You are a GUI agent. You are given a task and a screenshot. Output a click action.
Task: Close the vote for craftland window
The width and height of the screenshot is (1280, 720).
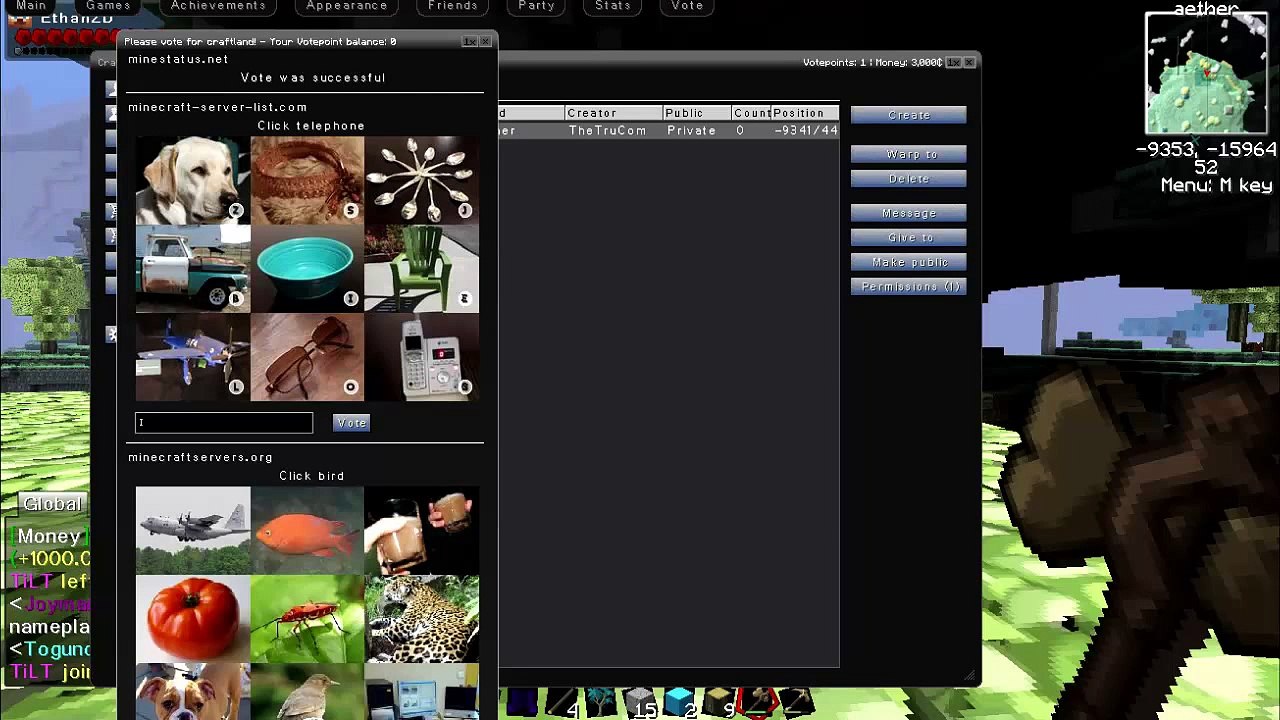tap(486, 41)
